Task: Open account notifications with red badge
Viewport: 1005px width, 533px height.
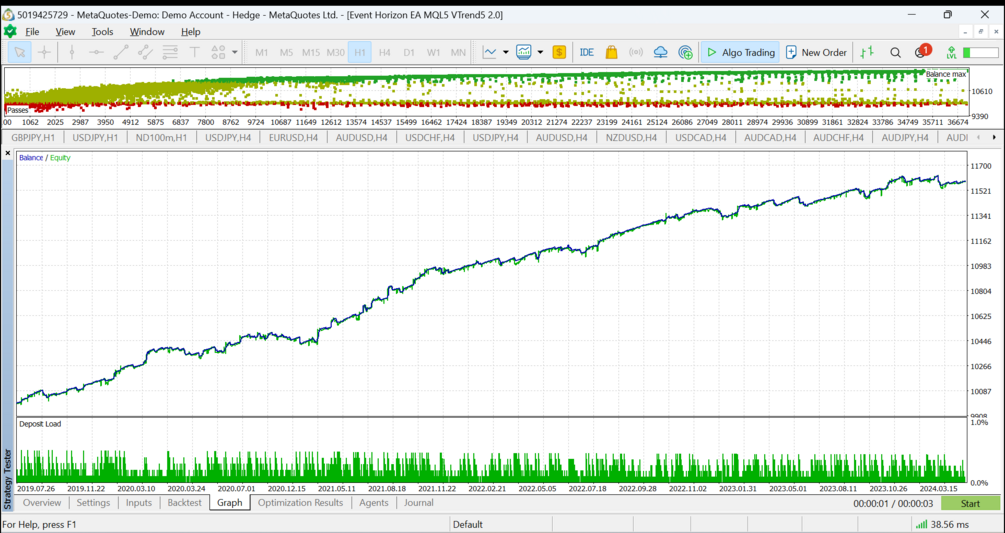Action: click(x=922, y=51)
